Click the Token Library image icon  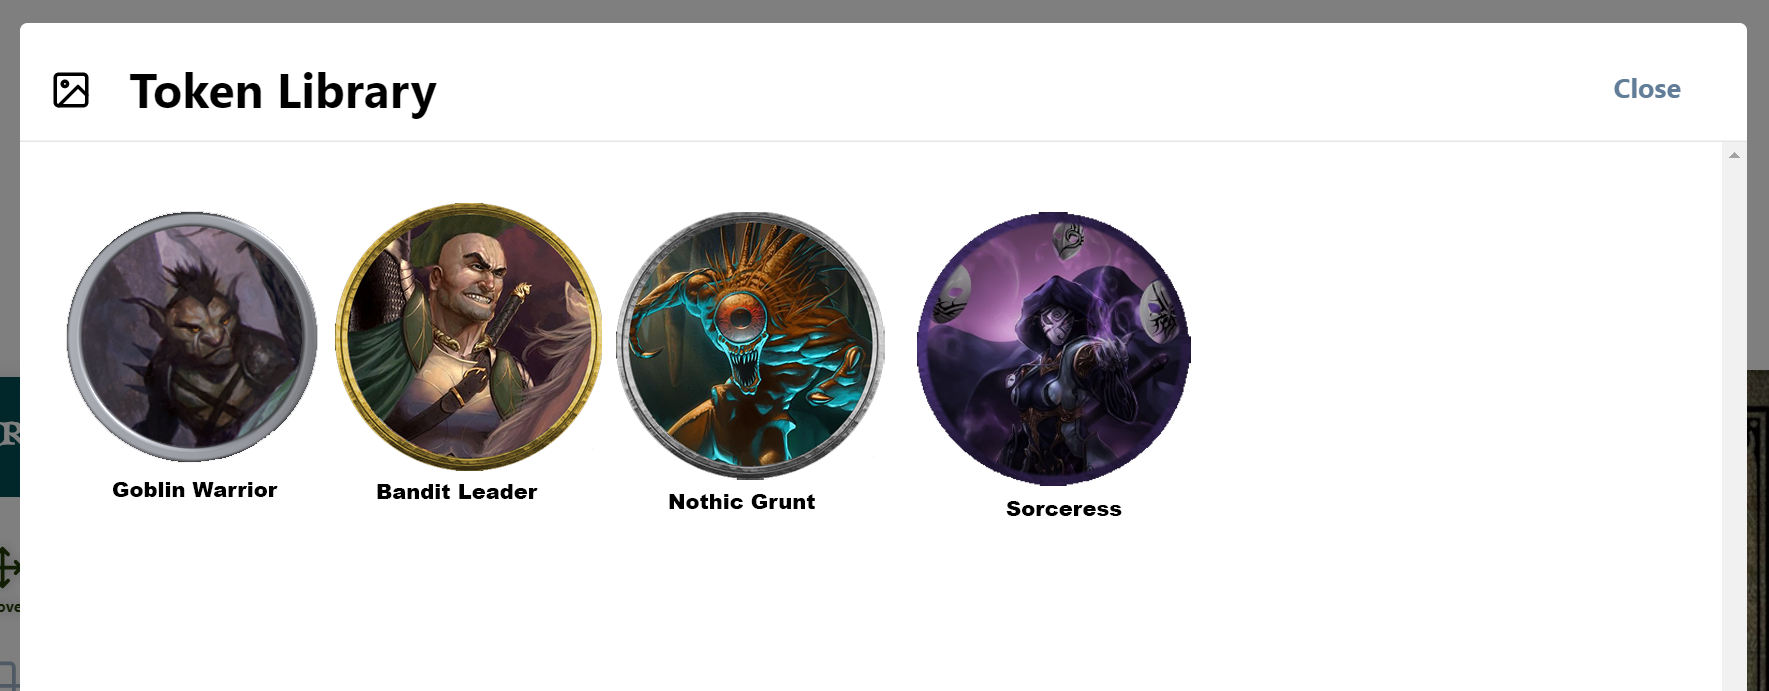click(x=71, y=90)
